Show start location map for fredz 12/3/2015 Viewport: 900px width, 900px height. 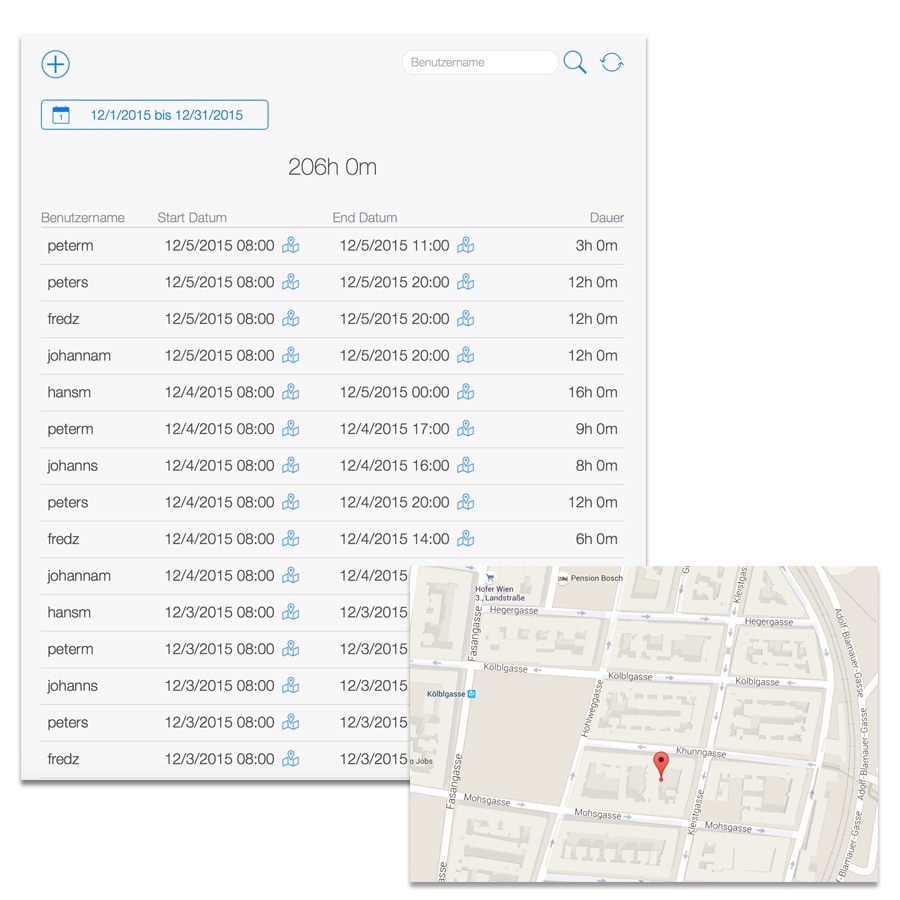coord(290,759)
